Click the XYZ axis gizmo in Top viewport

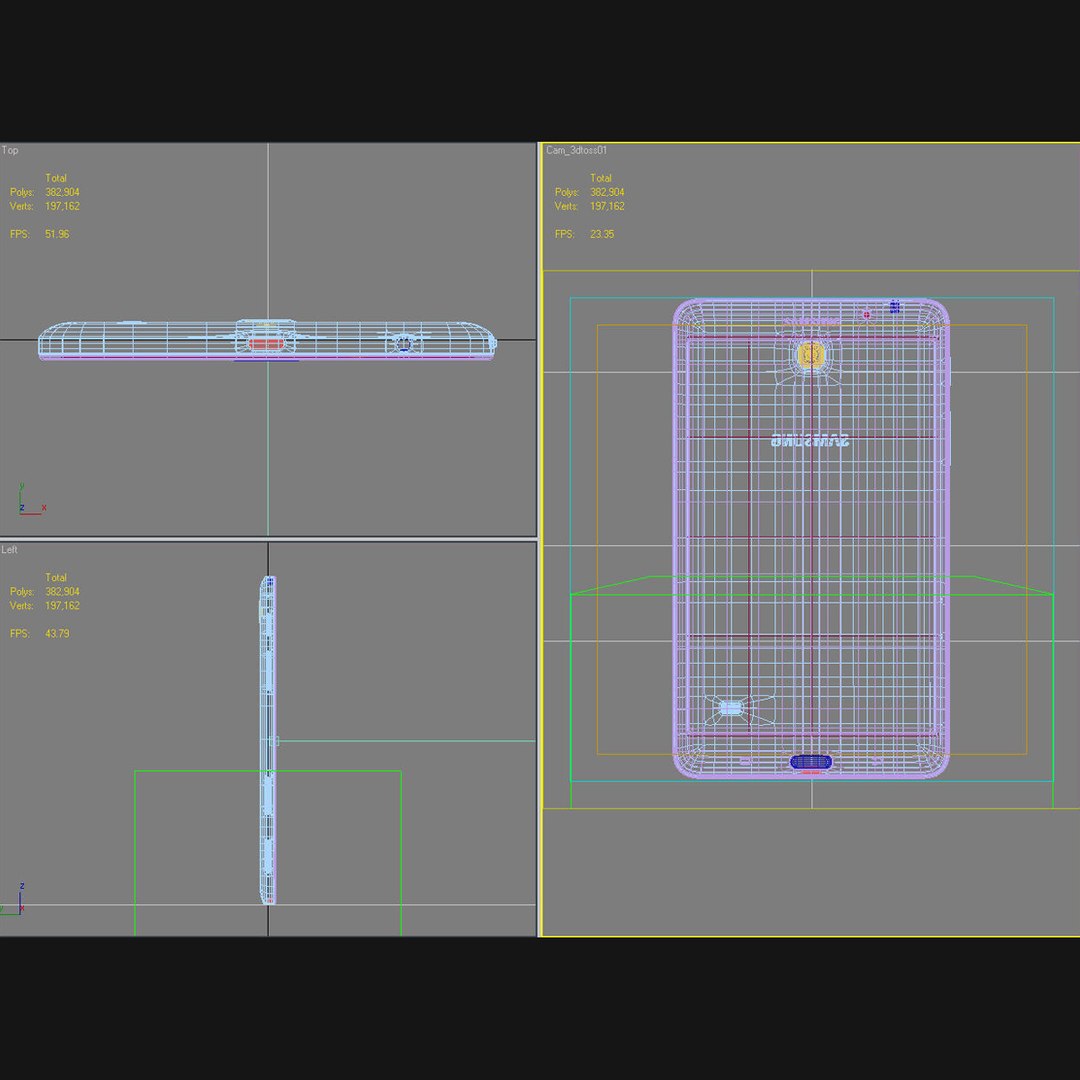click(31, 499)
